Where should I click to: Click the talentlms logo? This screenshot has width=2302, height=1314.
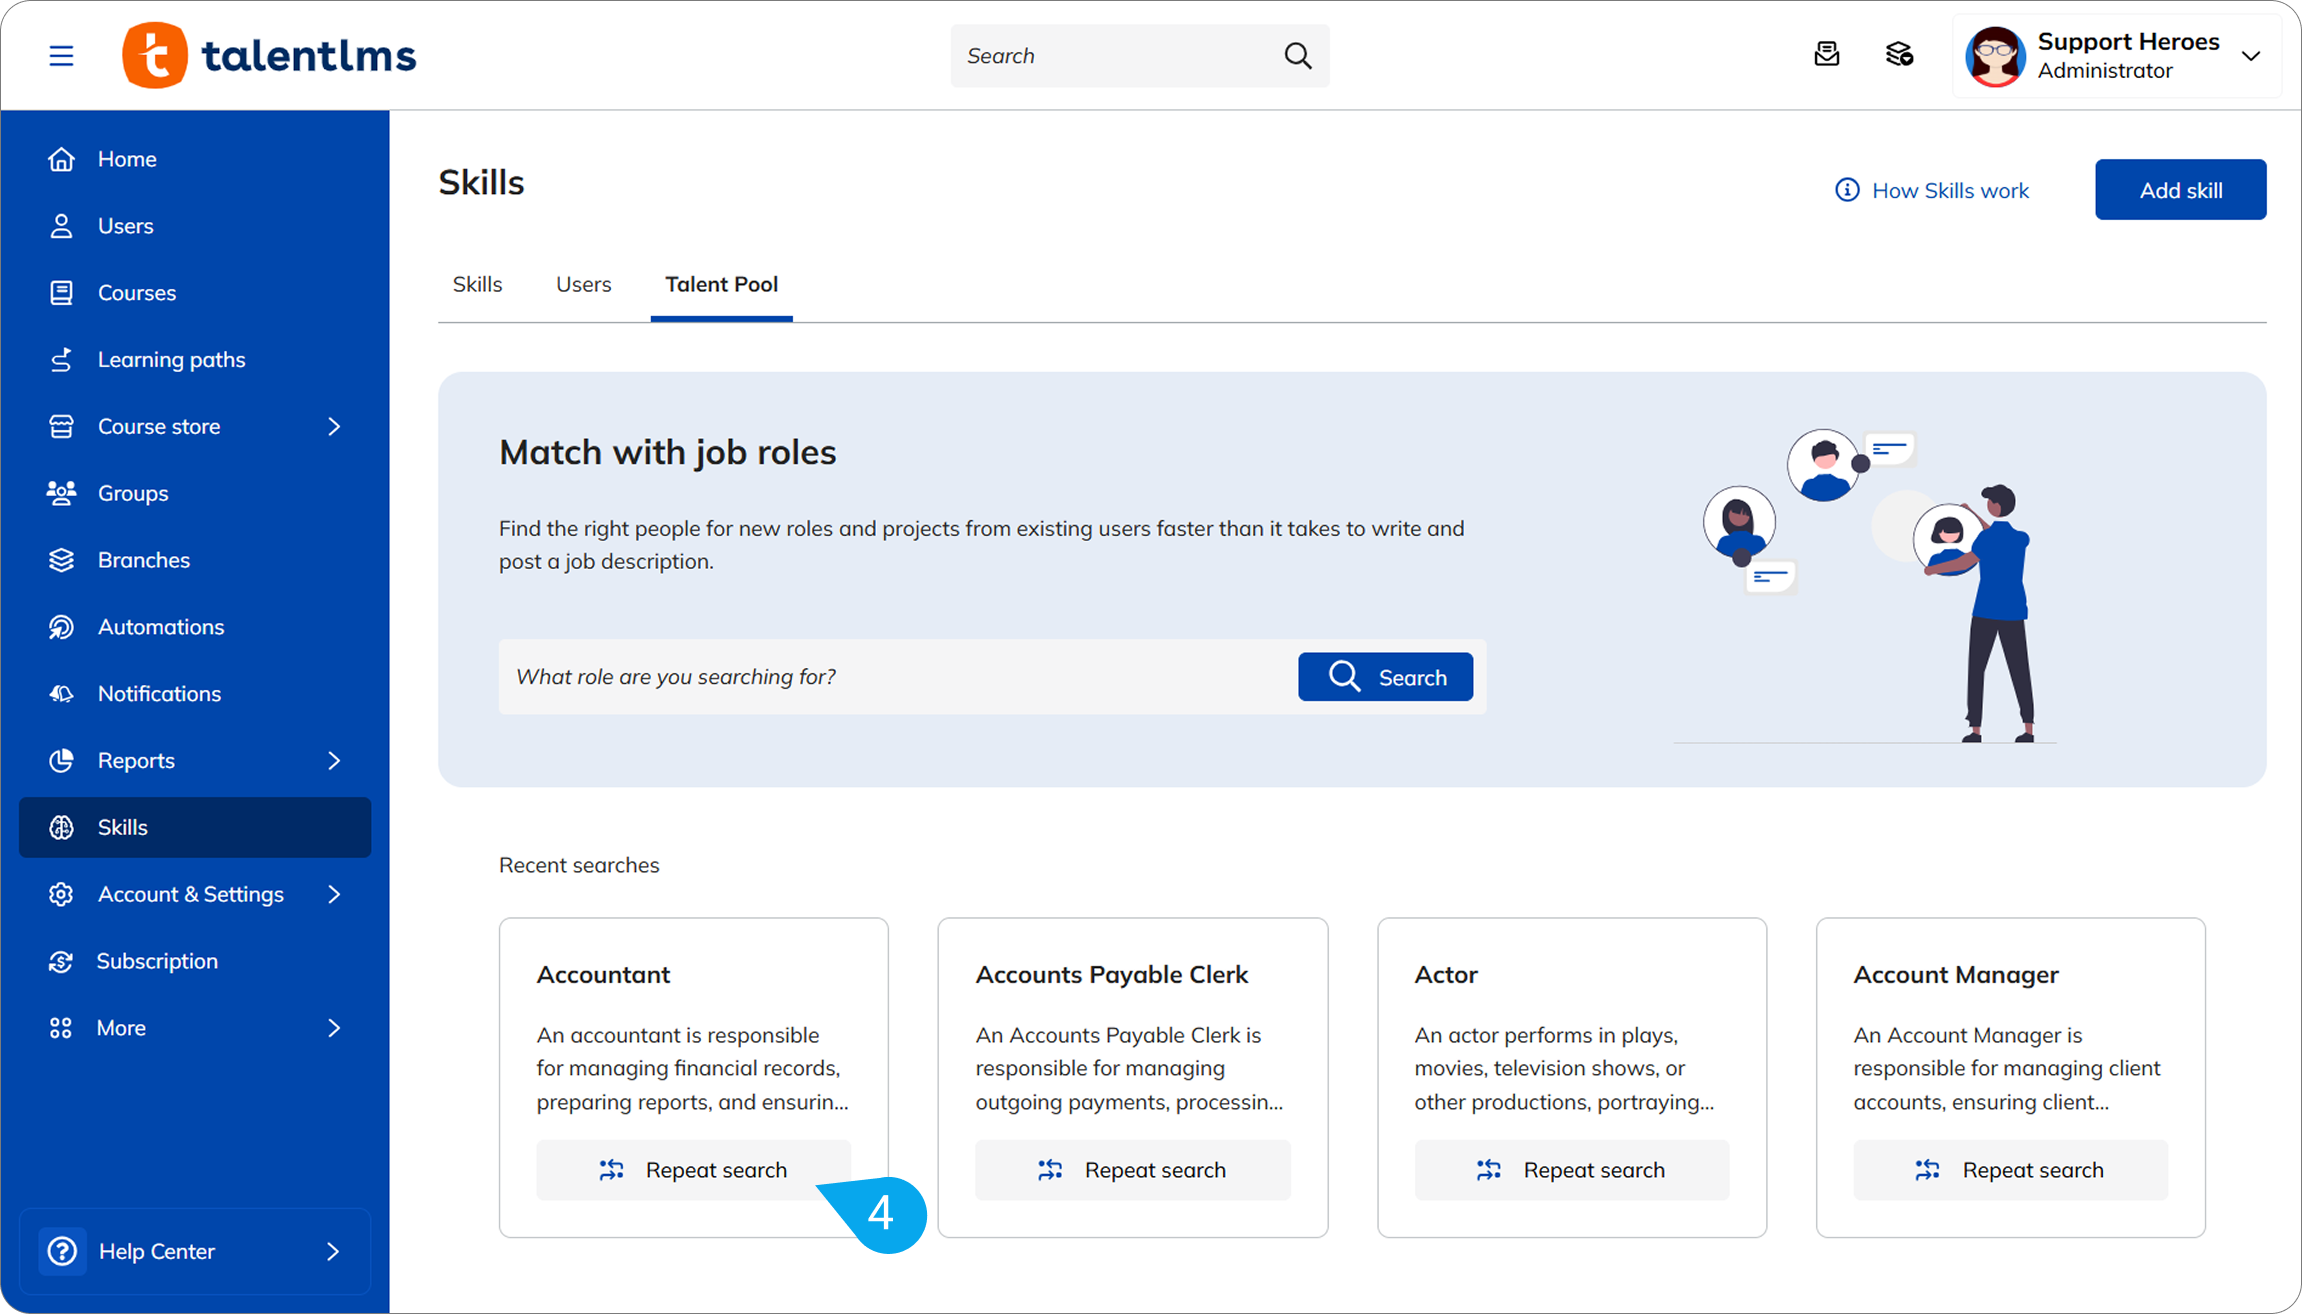(x=269, y=56)
